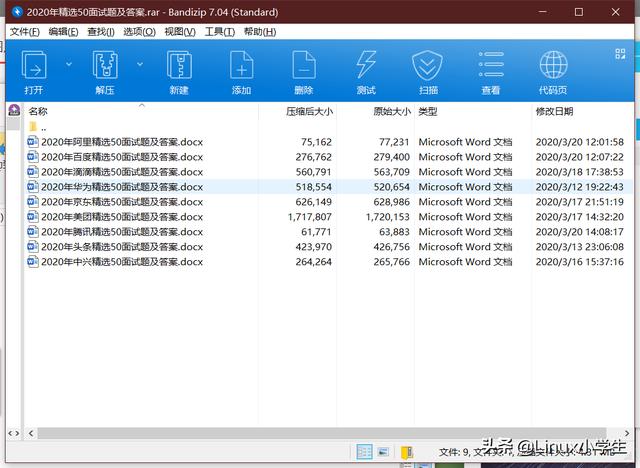Select 2020年滴滴精选50面试题及答案.docx

(122, 172)
